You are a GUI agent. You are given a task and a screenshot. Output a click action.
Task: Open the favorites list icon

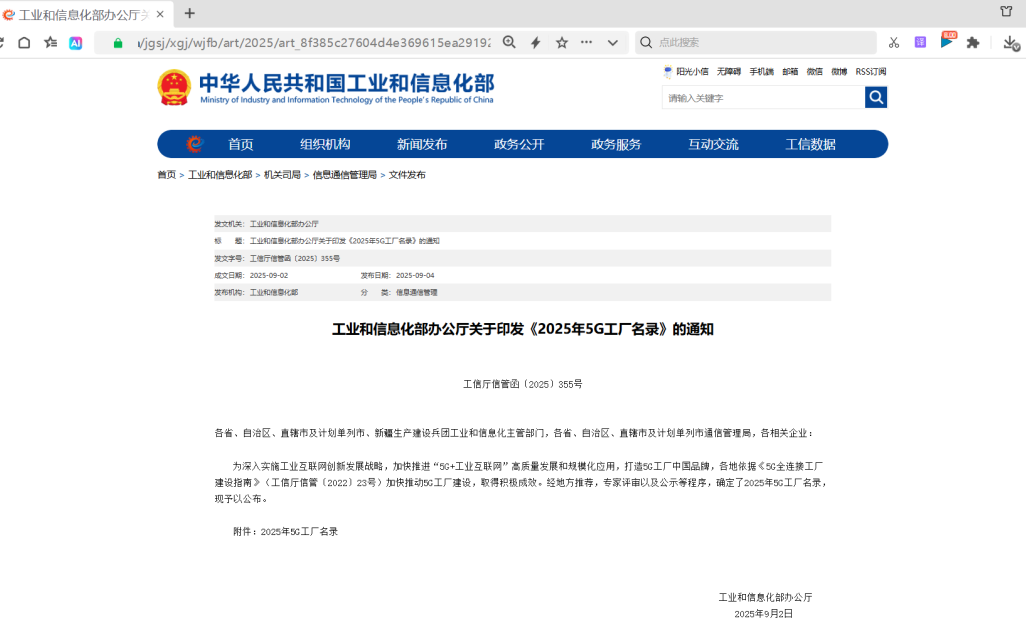click(50, 43)
